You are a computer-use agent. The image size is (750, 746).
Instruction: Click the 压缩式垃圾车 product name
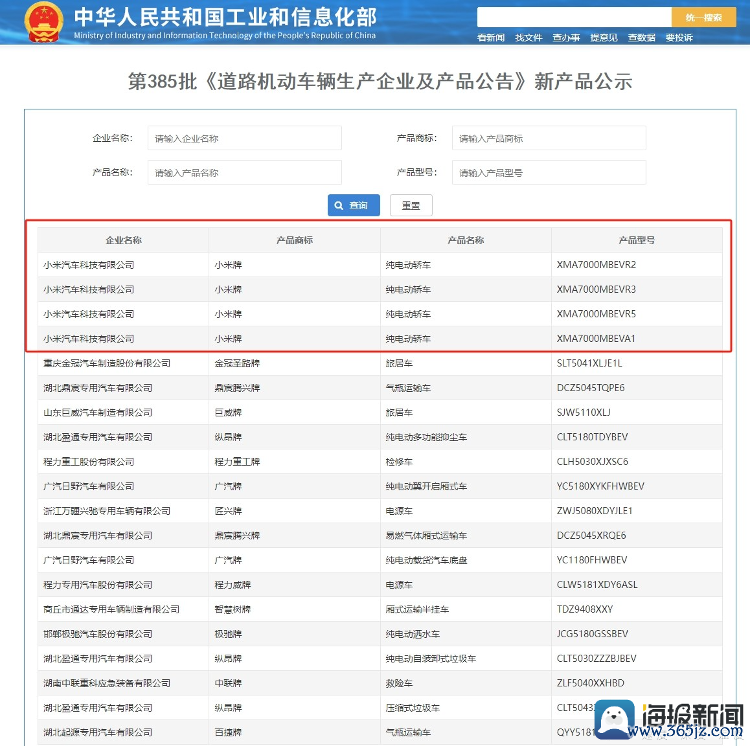click(413, 708)
